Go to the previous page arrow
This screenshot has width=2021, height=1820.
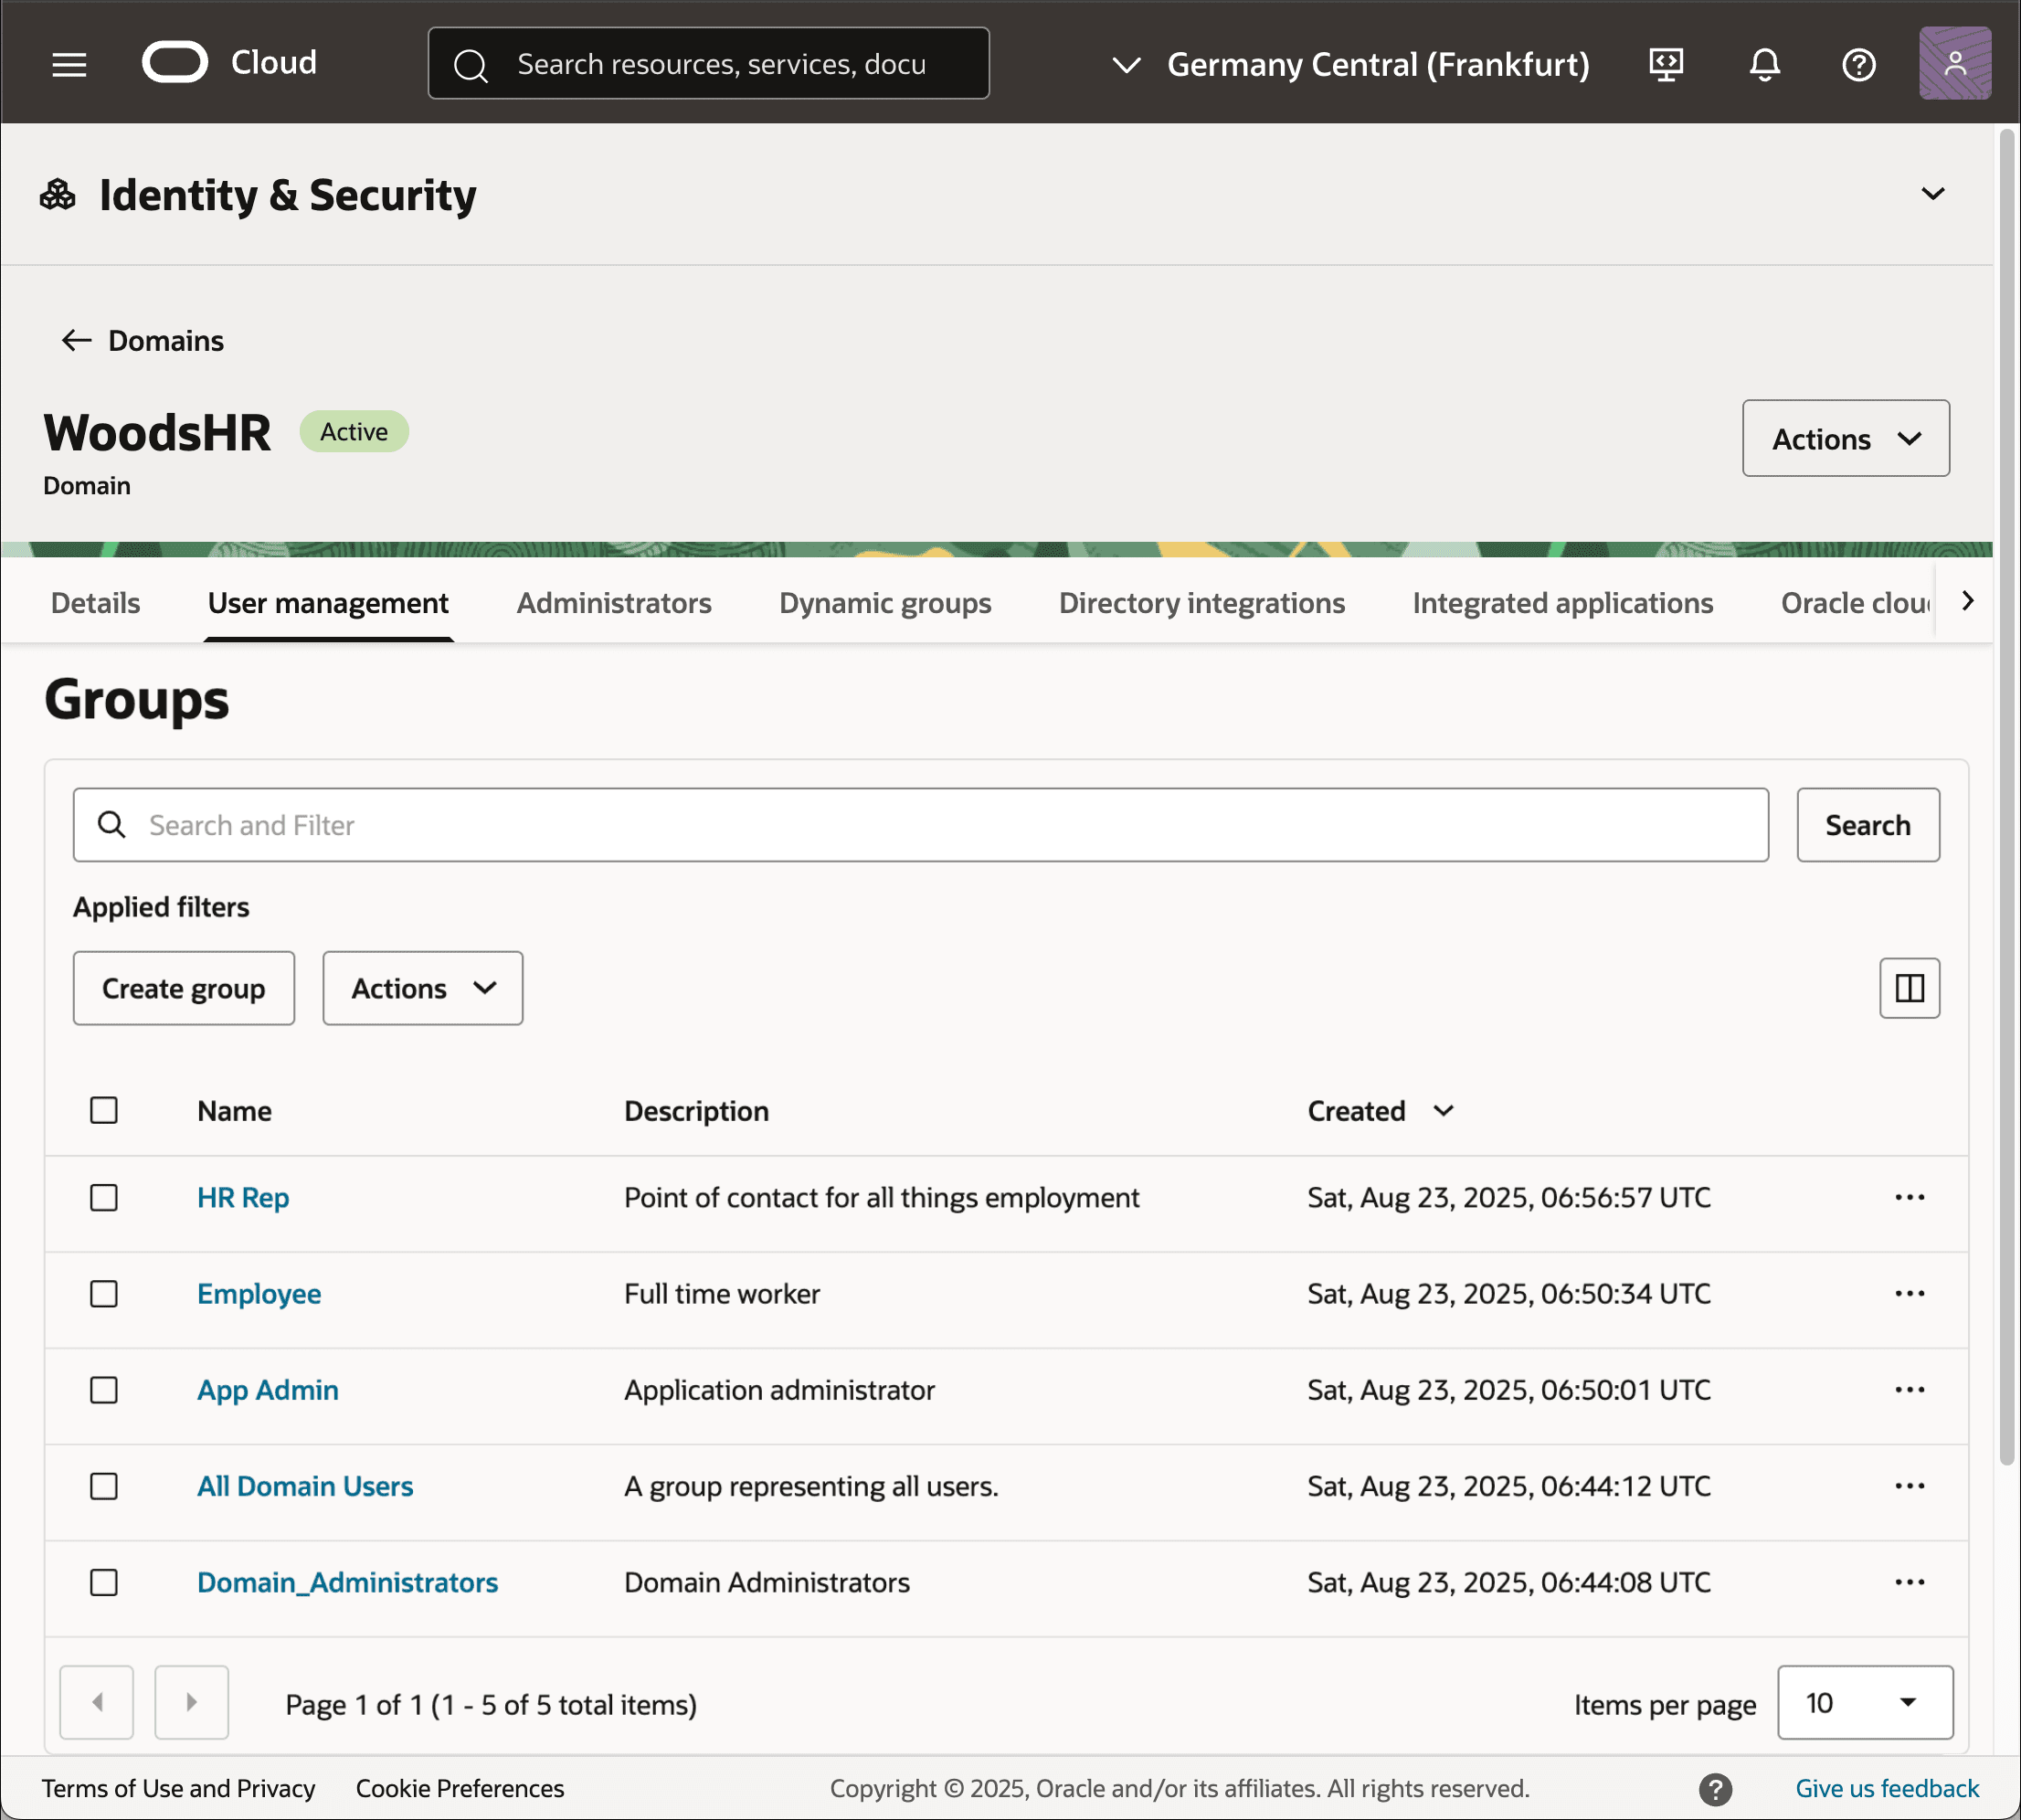[97, 1702]
